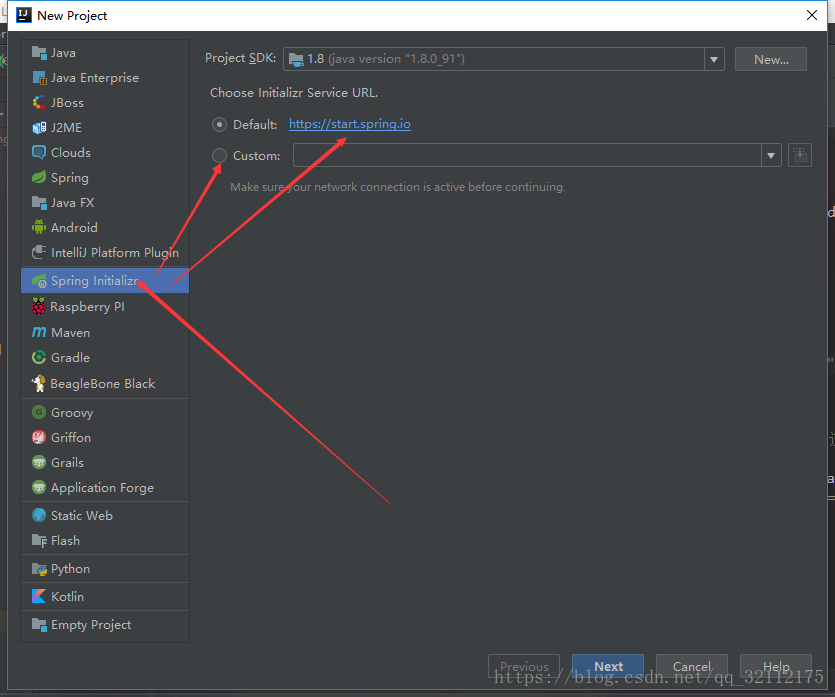Select the Java folder icon
This screenshot has width=835, height=697.
click(39, 52)
